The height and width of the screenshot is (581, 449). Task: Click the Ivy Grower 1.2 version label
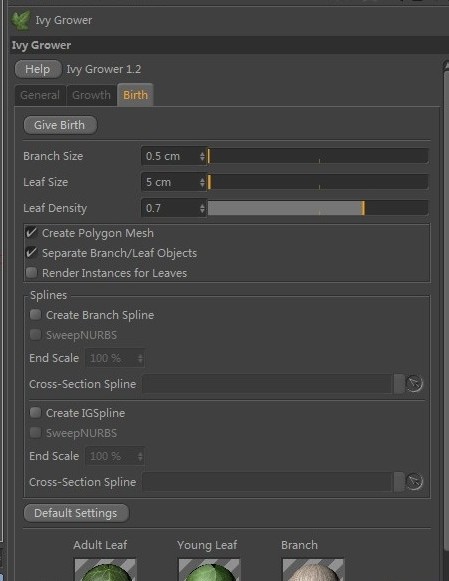point(104,69)
